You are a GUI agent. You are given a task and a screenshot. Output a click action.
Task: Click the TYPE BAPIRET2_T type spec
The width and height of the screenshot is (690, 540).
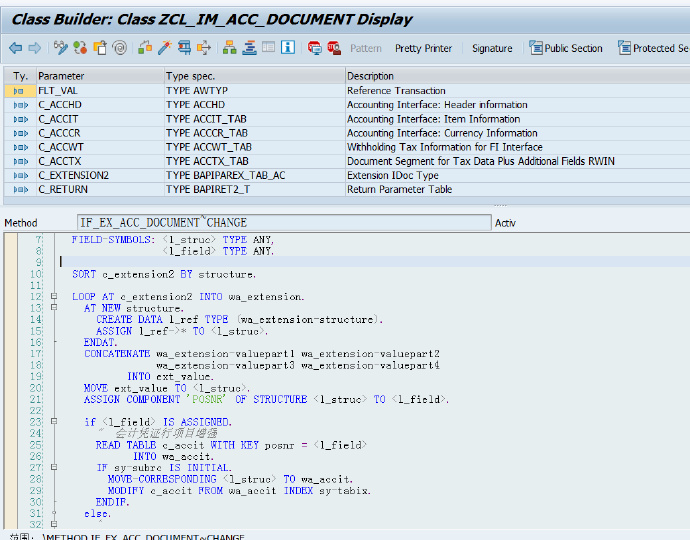(208, 189)
